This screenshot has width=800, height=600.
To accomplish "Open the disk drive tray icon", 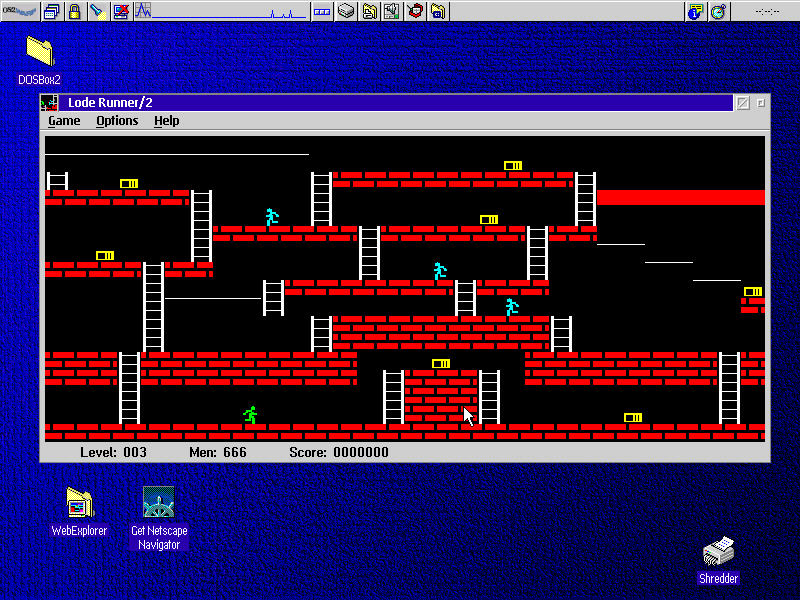I will point(346,11).
